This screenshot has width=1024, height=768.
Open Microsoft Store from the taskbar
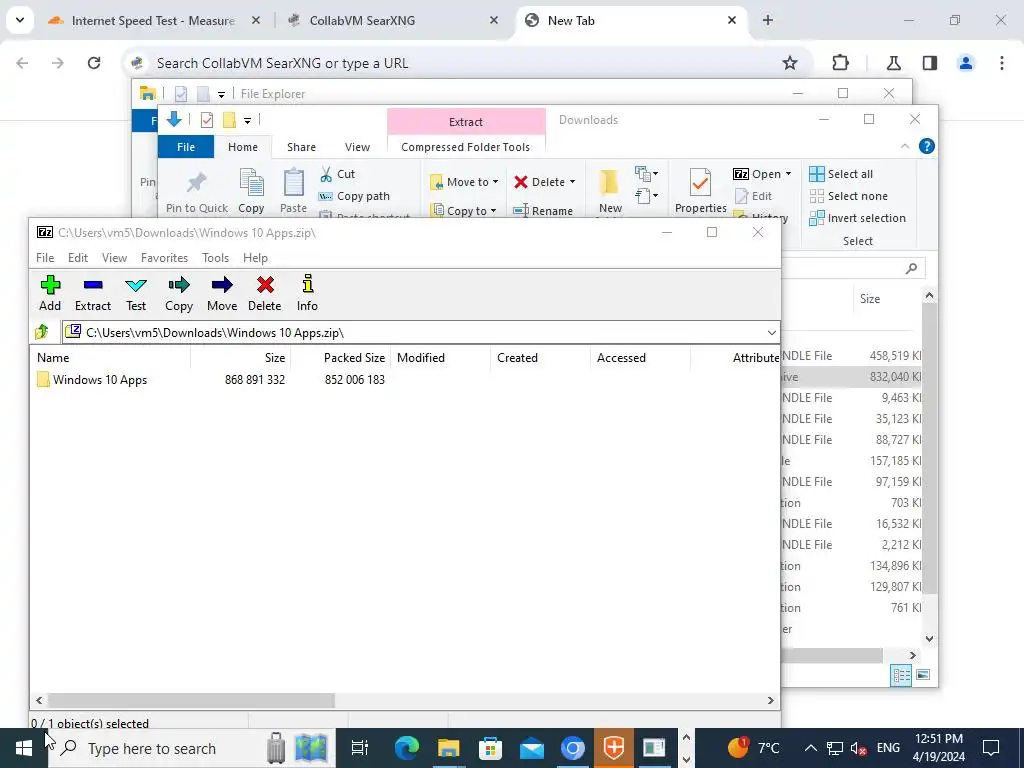coord(490,748)
